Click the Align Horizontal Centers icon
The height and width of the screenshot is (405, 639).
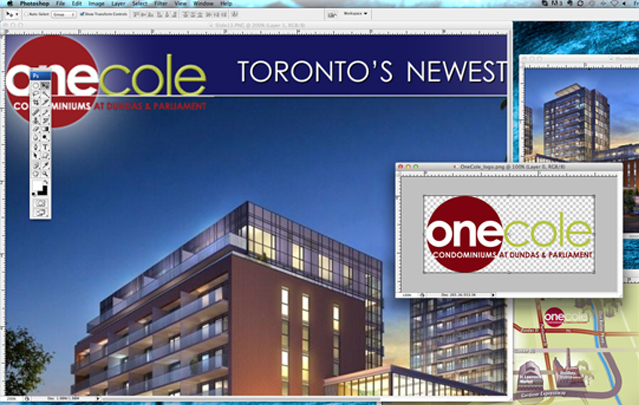coord(167,14)
